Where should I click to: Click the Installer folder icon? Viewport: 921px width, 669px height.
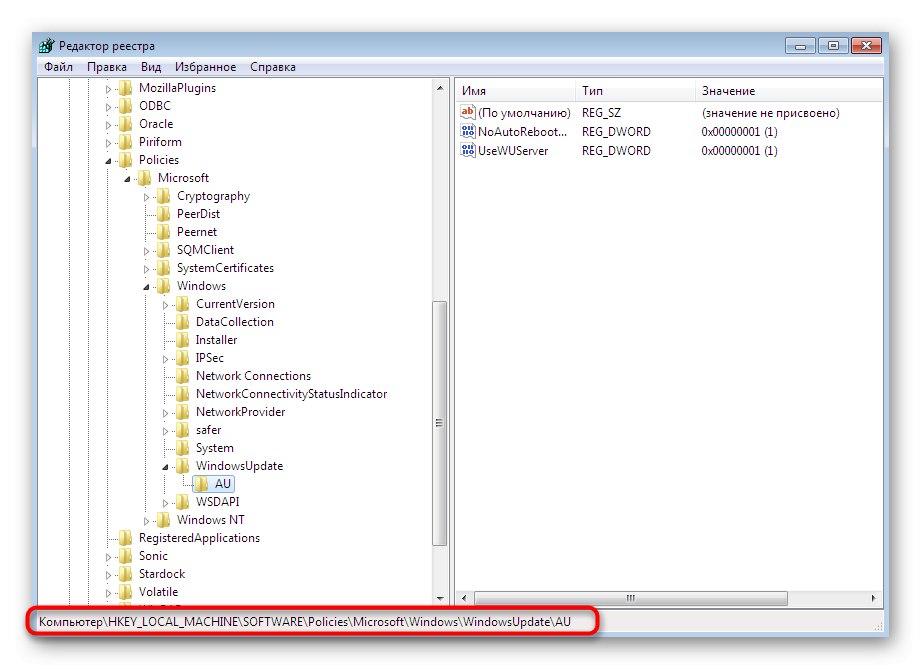pyautogui.click(x=183, y=340)
